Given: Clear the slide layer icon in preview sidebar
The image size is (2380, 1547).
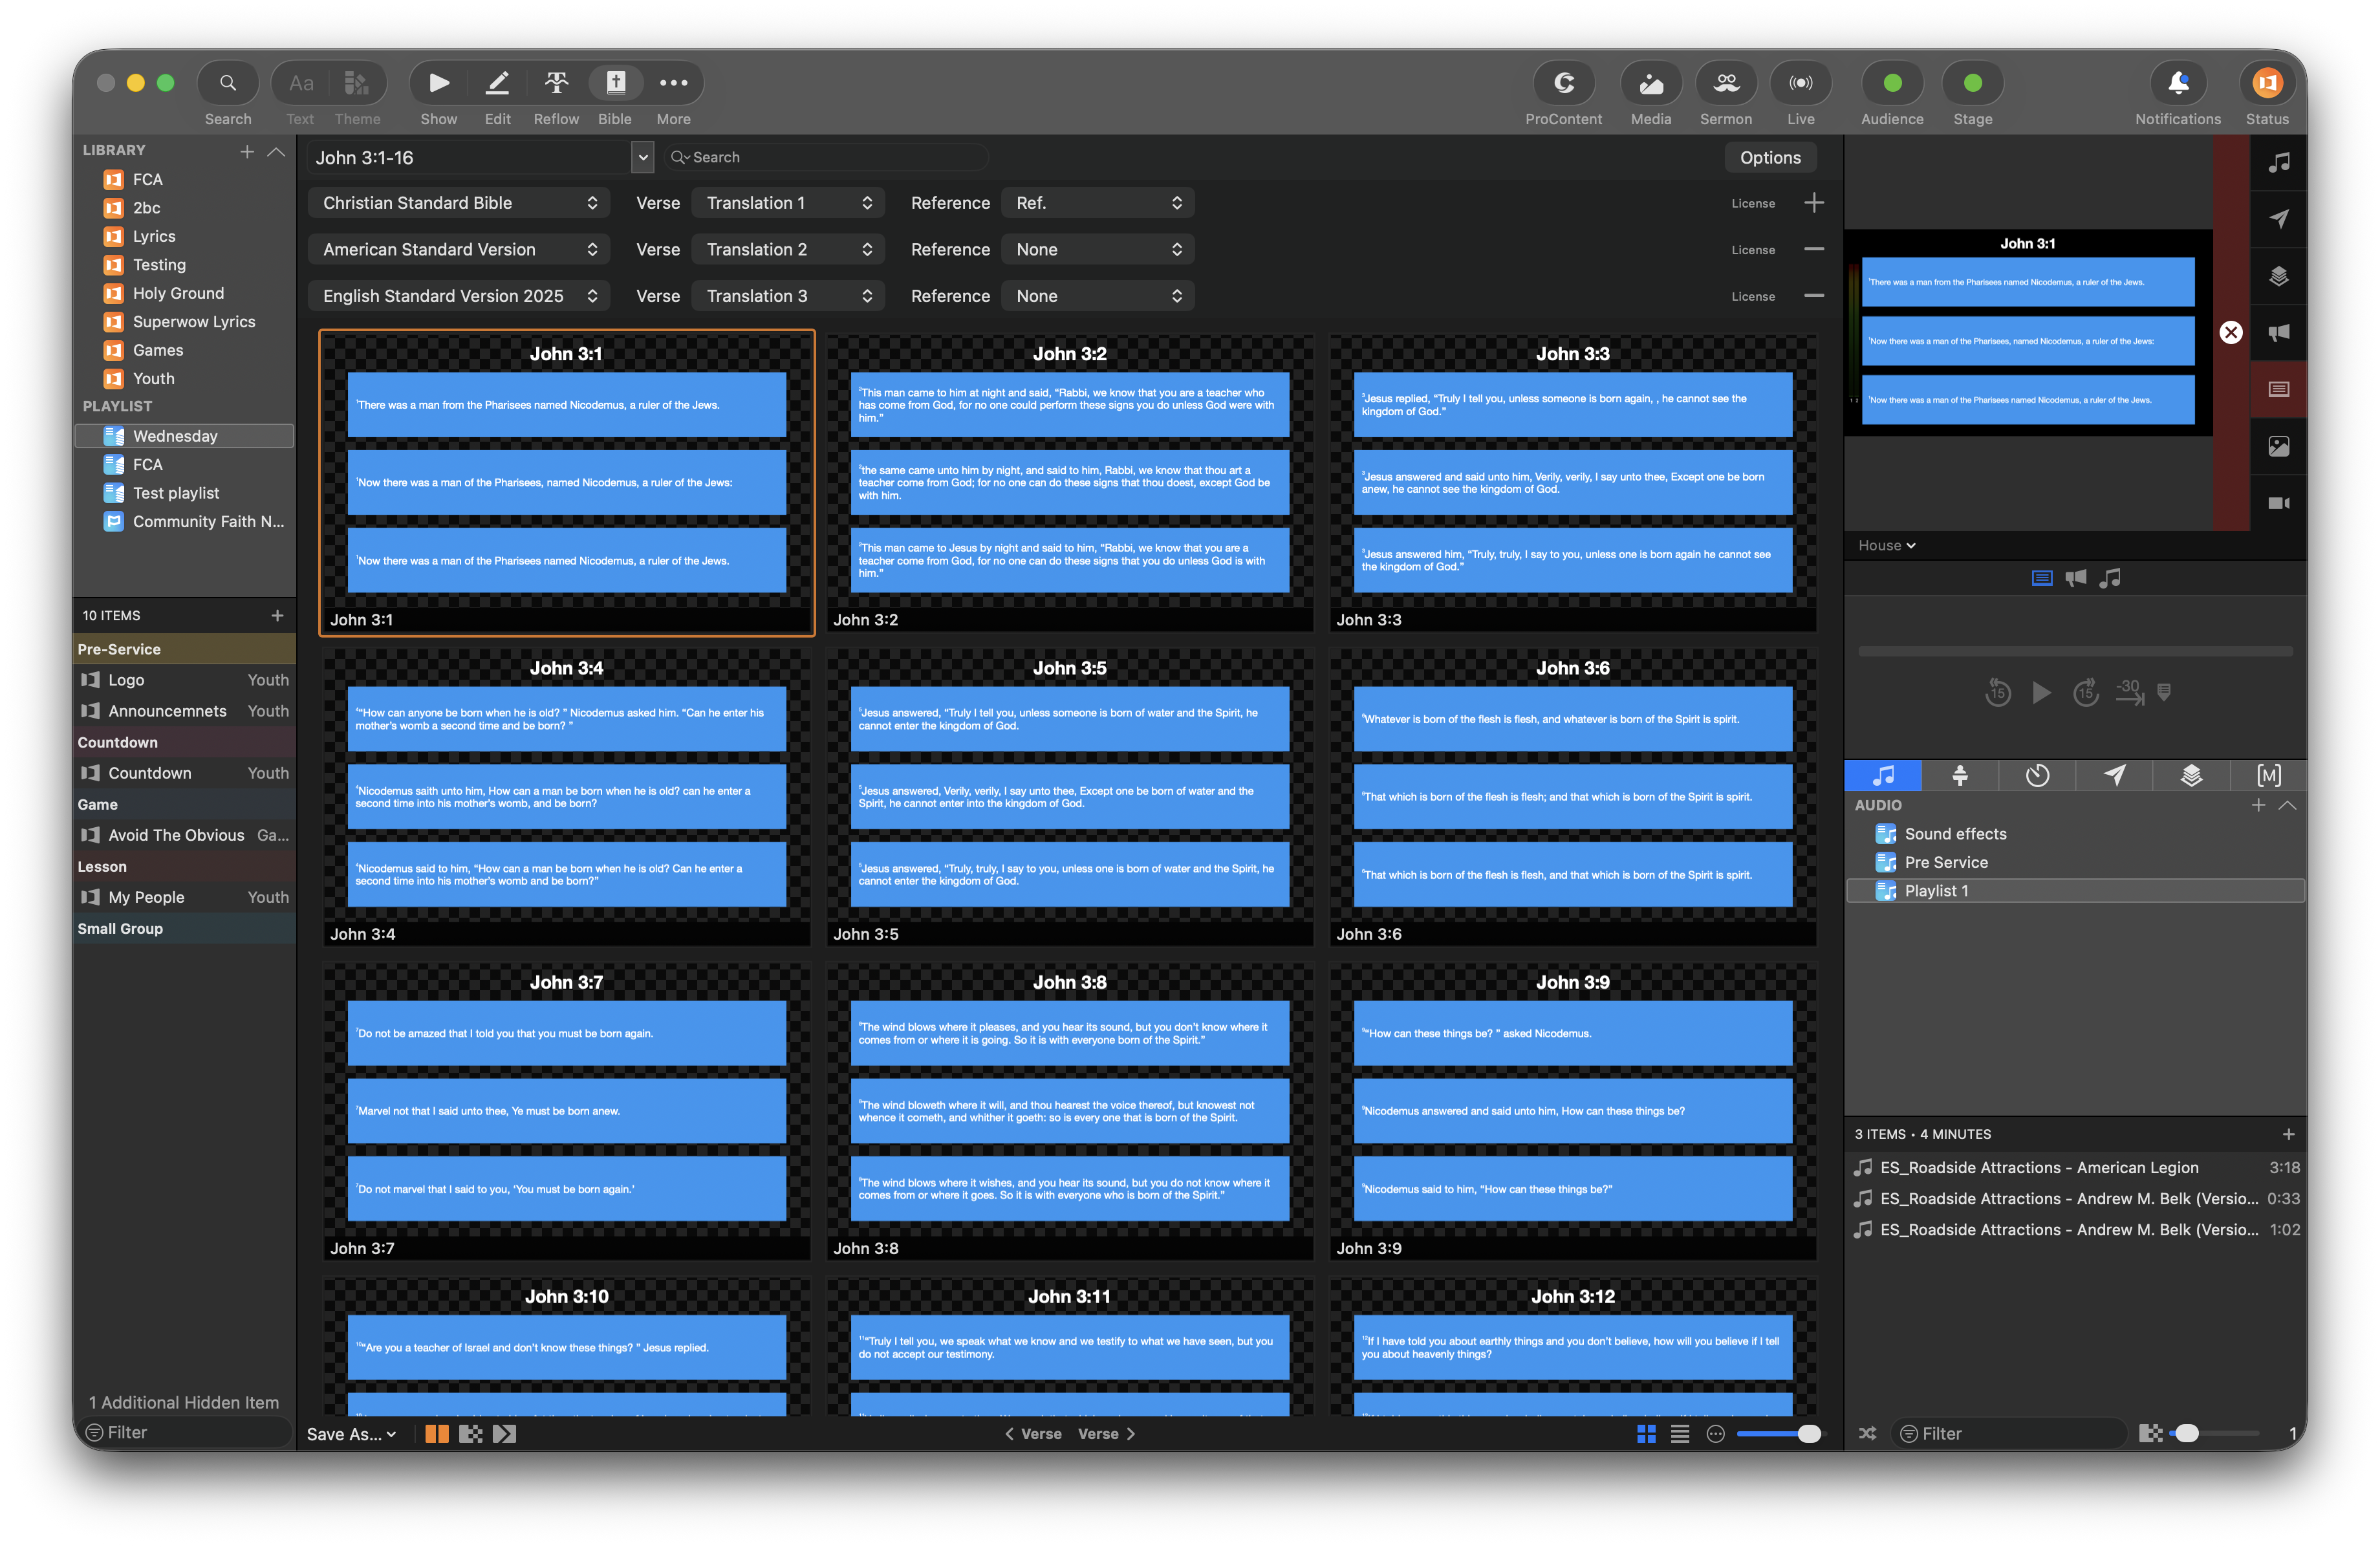Looking at the screenshot, I should (2279, 389).
